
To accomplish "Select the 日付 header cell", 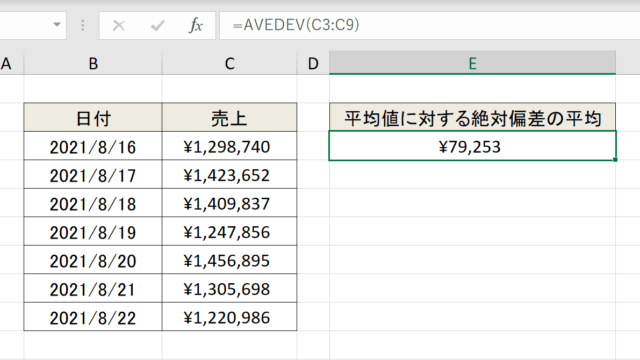I will pyautogui.click(x=93, y=118).
